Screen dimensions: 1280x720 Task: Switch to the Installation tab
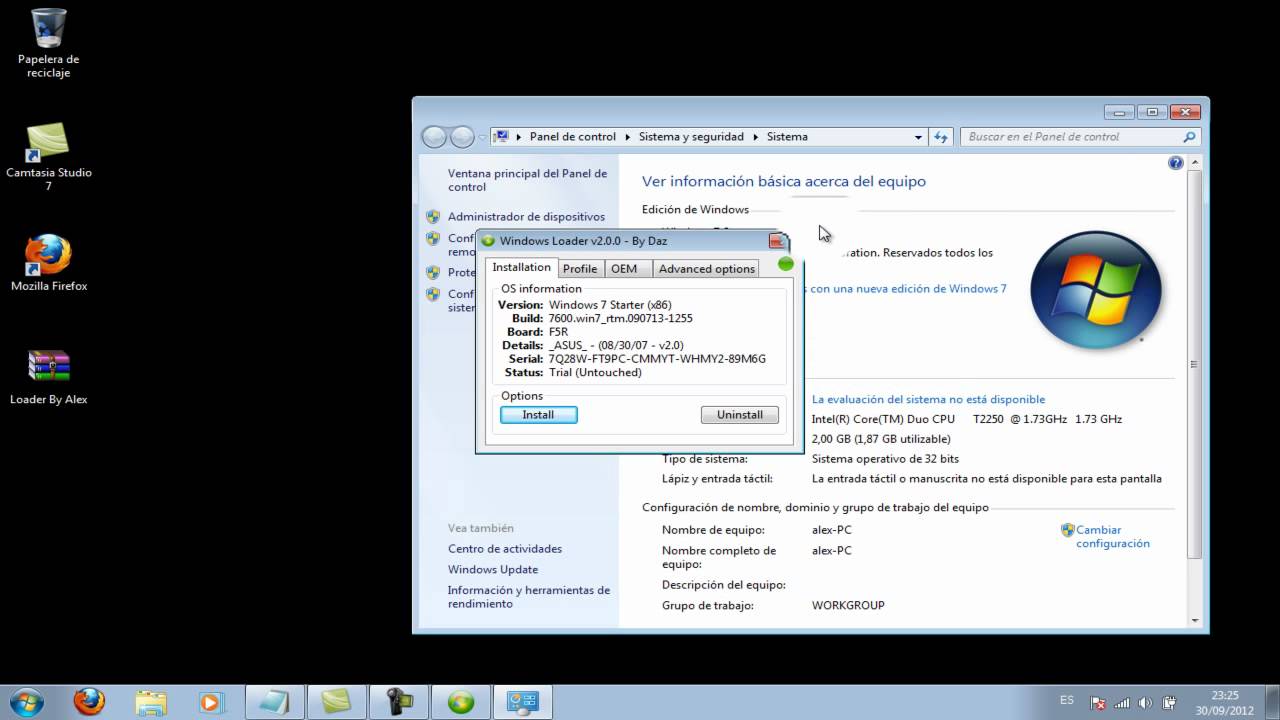(521, 267)
